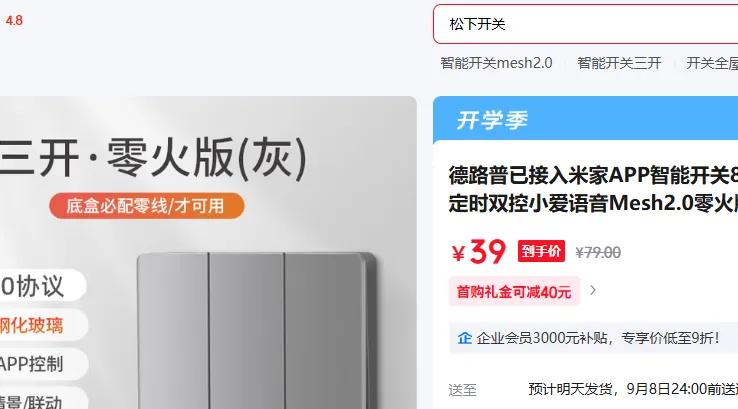This screenshot has width=738, height=409.
Task: Click the blue 企 enterprise member icon
Action: pyautogui.click(x=465, y=338)
